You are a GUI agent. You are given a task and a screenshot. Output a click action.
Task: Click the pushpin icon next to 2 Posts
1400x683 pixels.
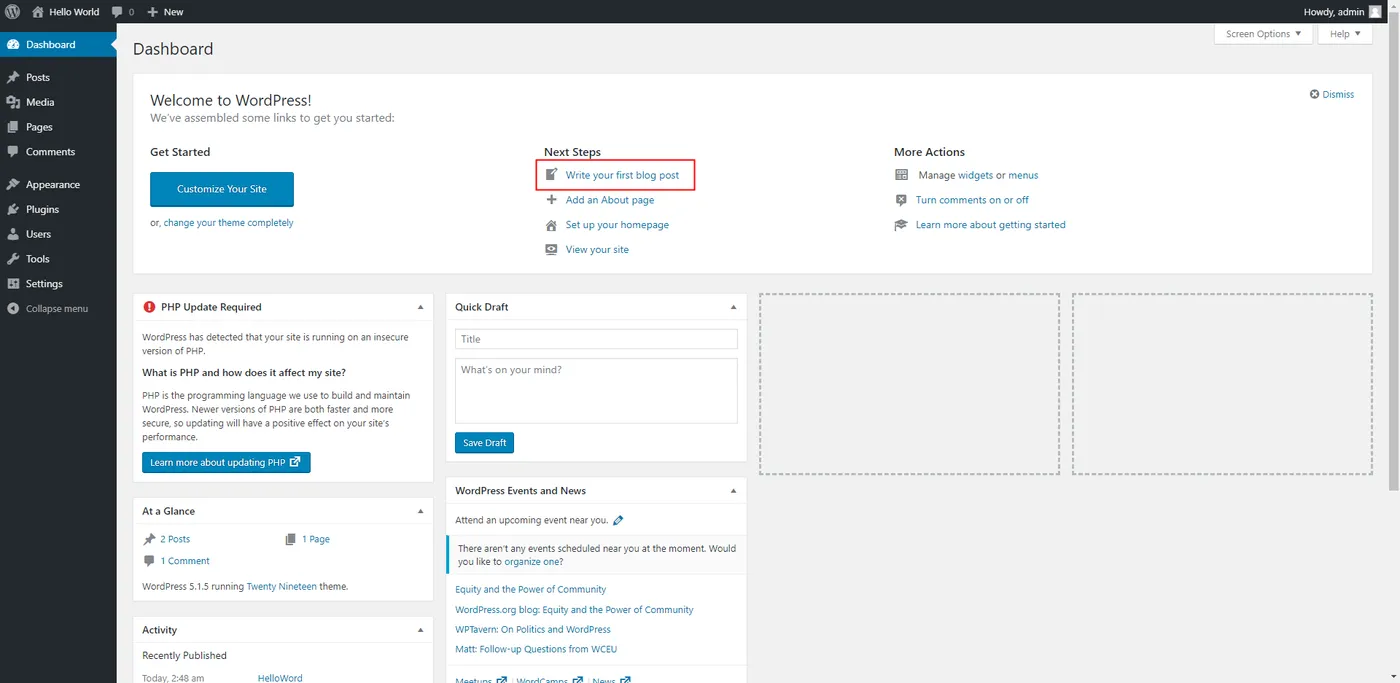coord(149,539)
